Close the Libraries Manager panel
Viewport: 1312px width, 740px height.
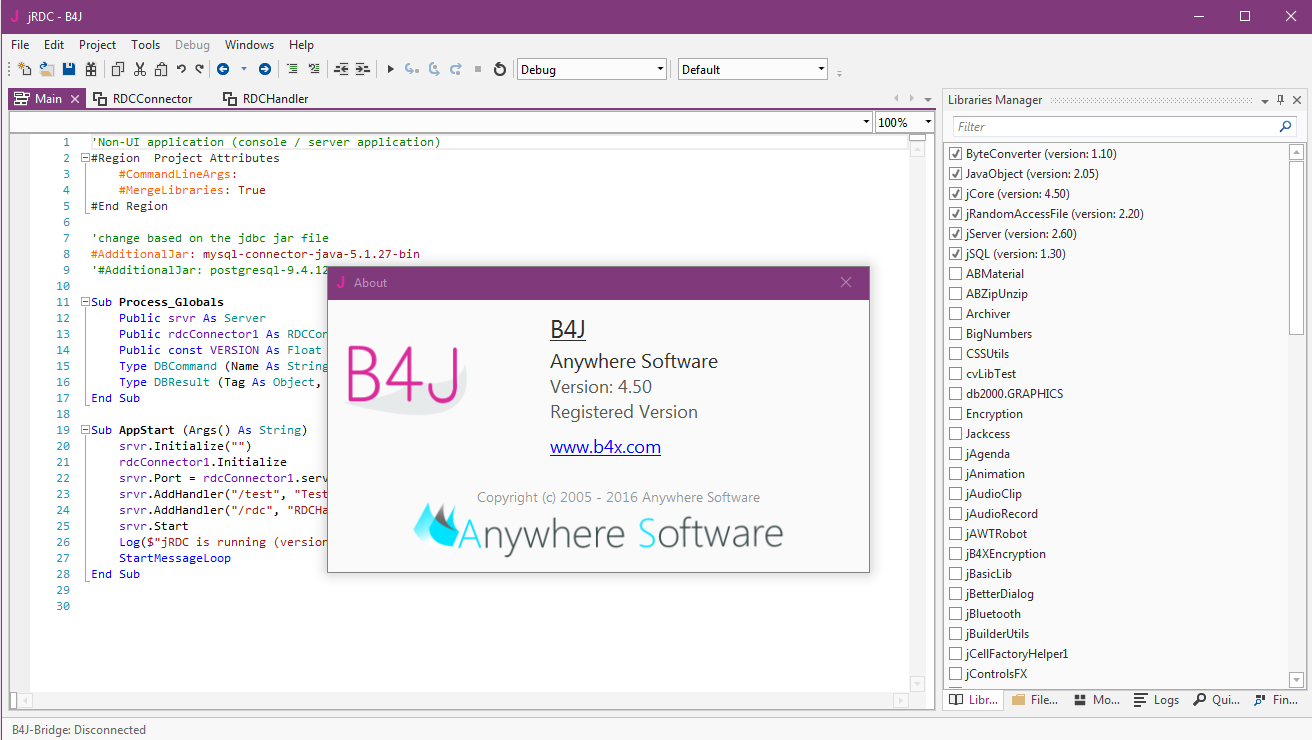pyautogui.click(x=1298, y=100)
